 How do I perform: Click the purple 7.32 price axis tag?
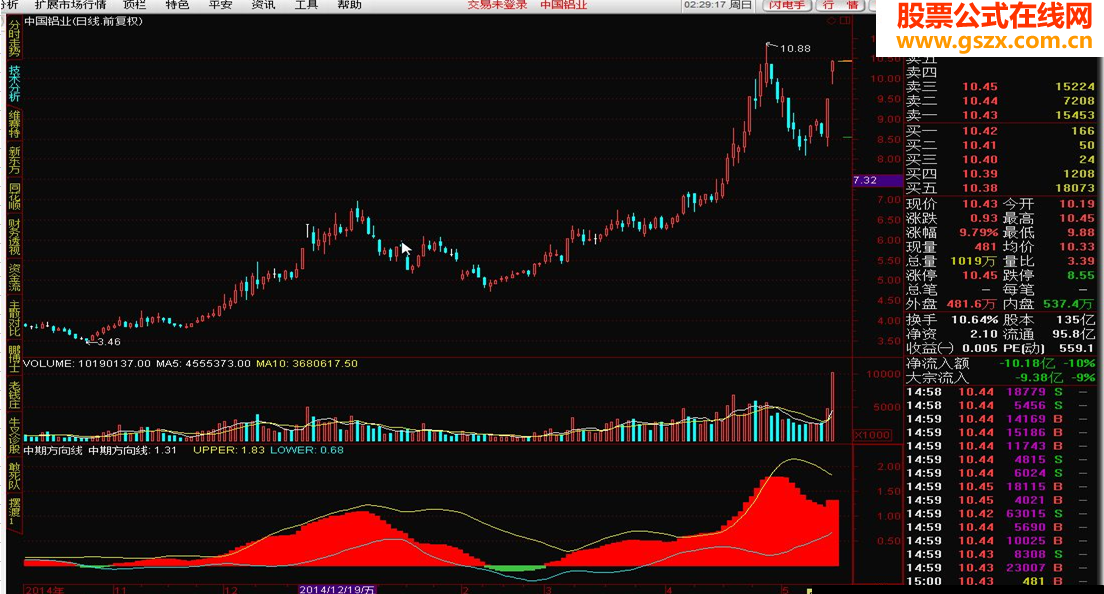coord(877,180)
